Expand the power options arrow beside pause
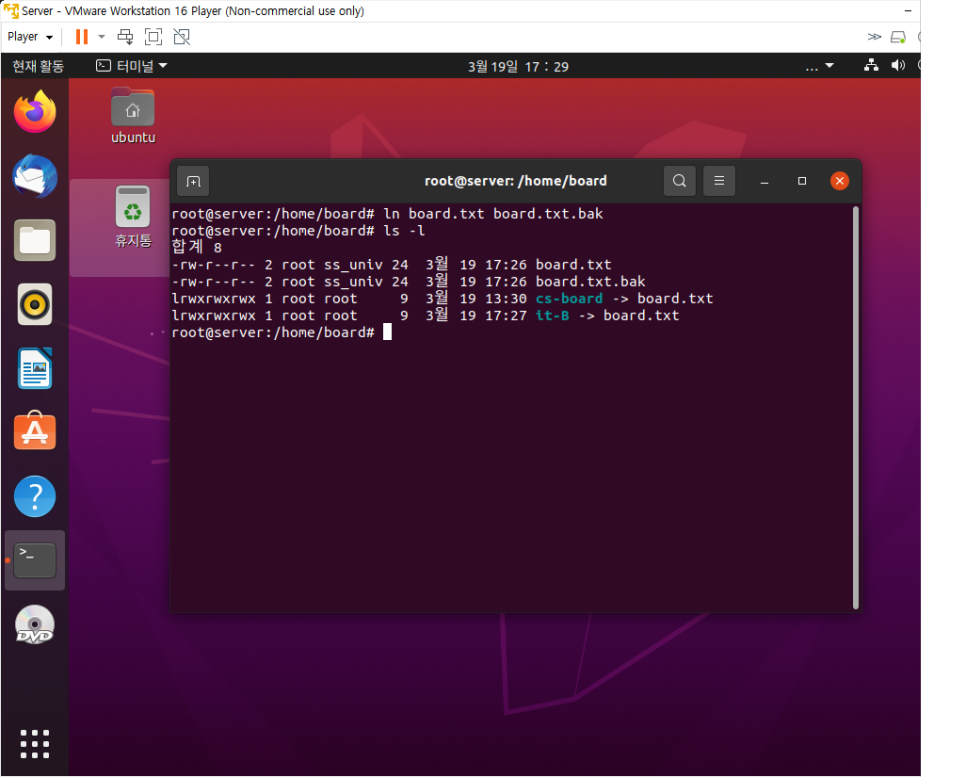 102,37
